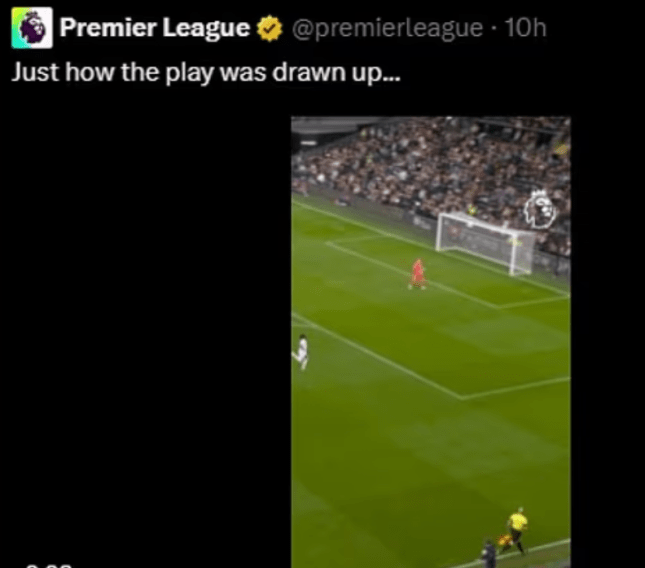Click the word "Just" in the tweet
Image resolution: width=645 pixels, height=568 pixels.
[x=35, y=72]
